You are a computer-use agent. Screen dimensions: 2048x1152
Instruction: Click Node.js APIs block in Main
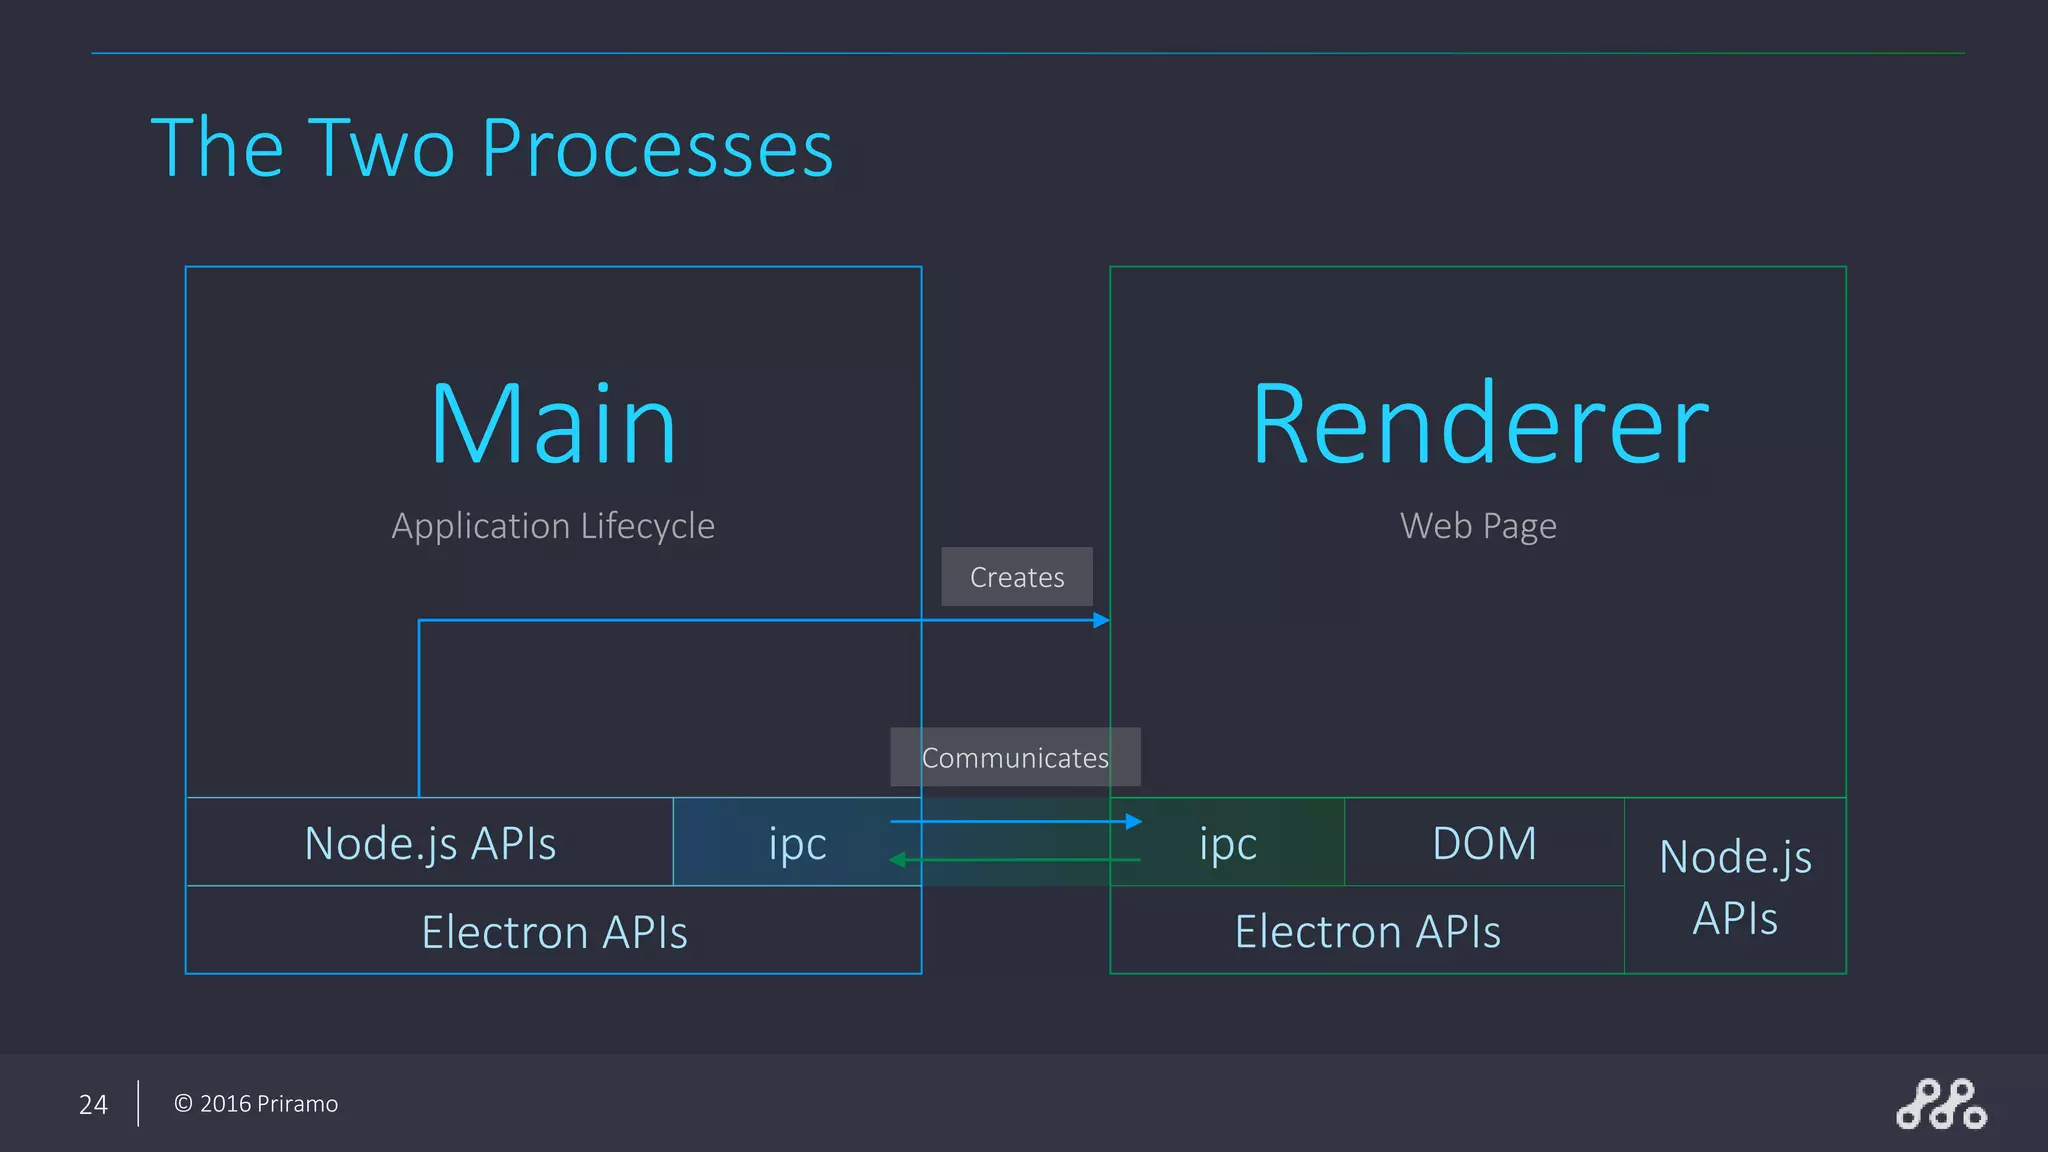(430, 843)
